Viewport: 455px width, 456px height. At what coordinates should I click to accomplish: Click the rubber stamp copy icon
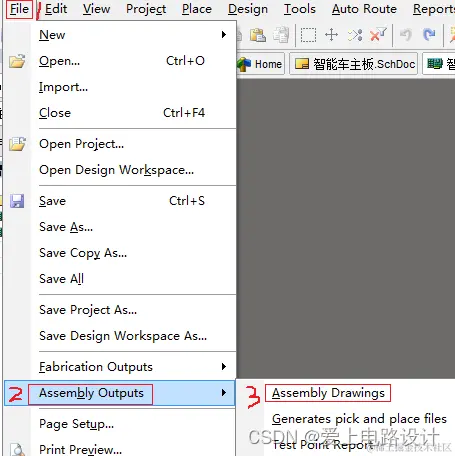(281, 35)
